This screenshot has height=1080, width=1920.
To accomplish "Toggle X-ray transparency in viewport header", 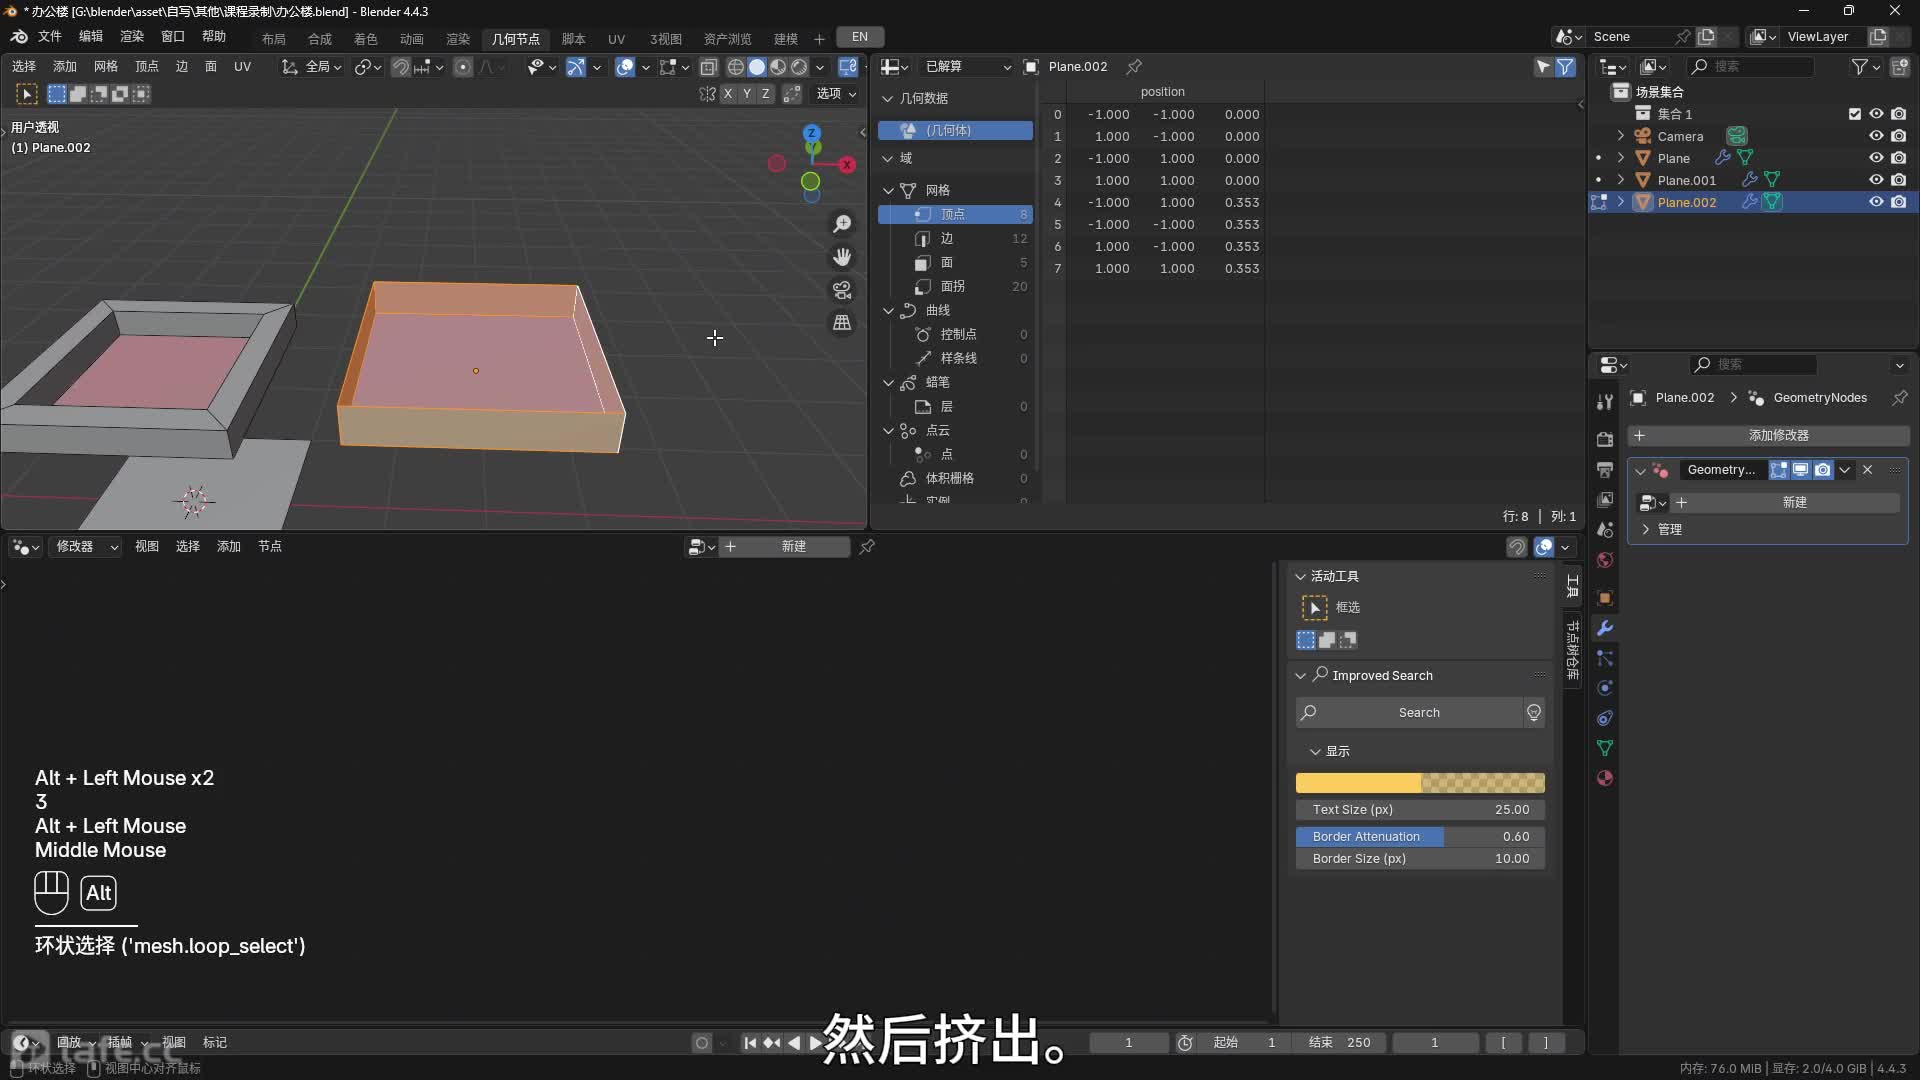I will pos(709,67).
